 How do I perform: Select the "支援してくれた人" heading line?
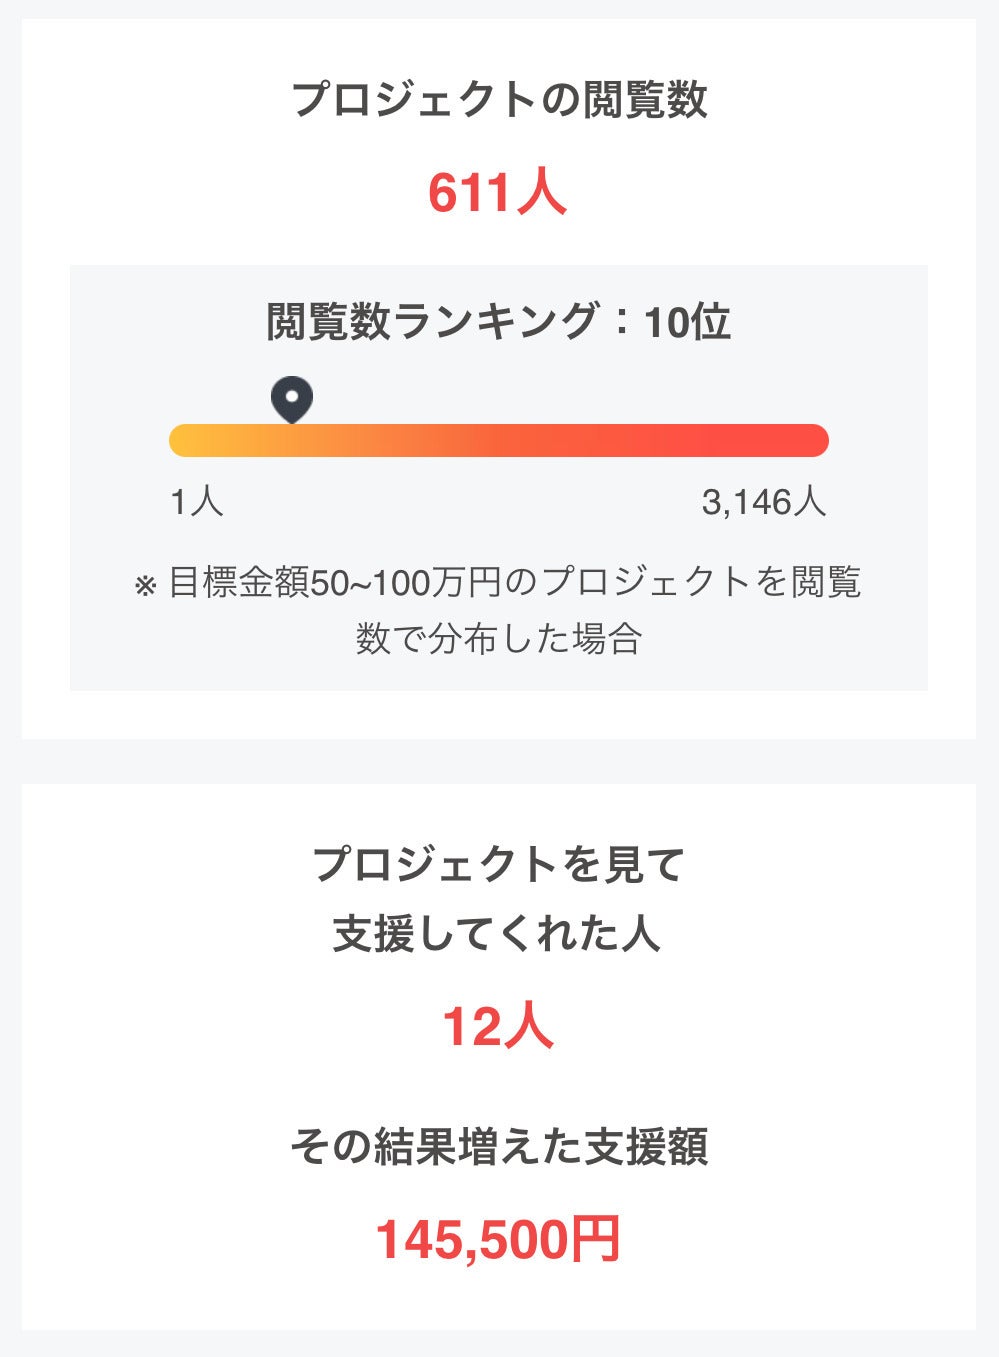[x=497, y=933]
